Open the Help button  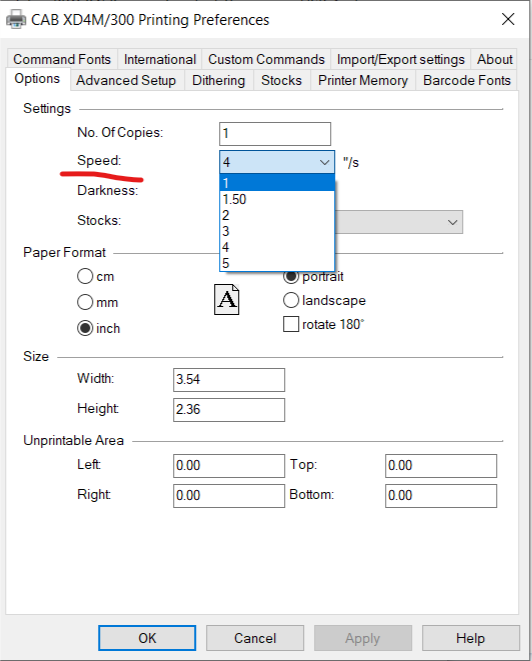[x=470, y=638]
